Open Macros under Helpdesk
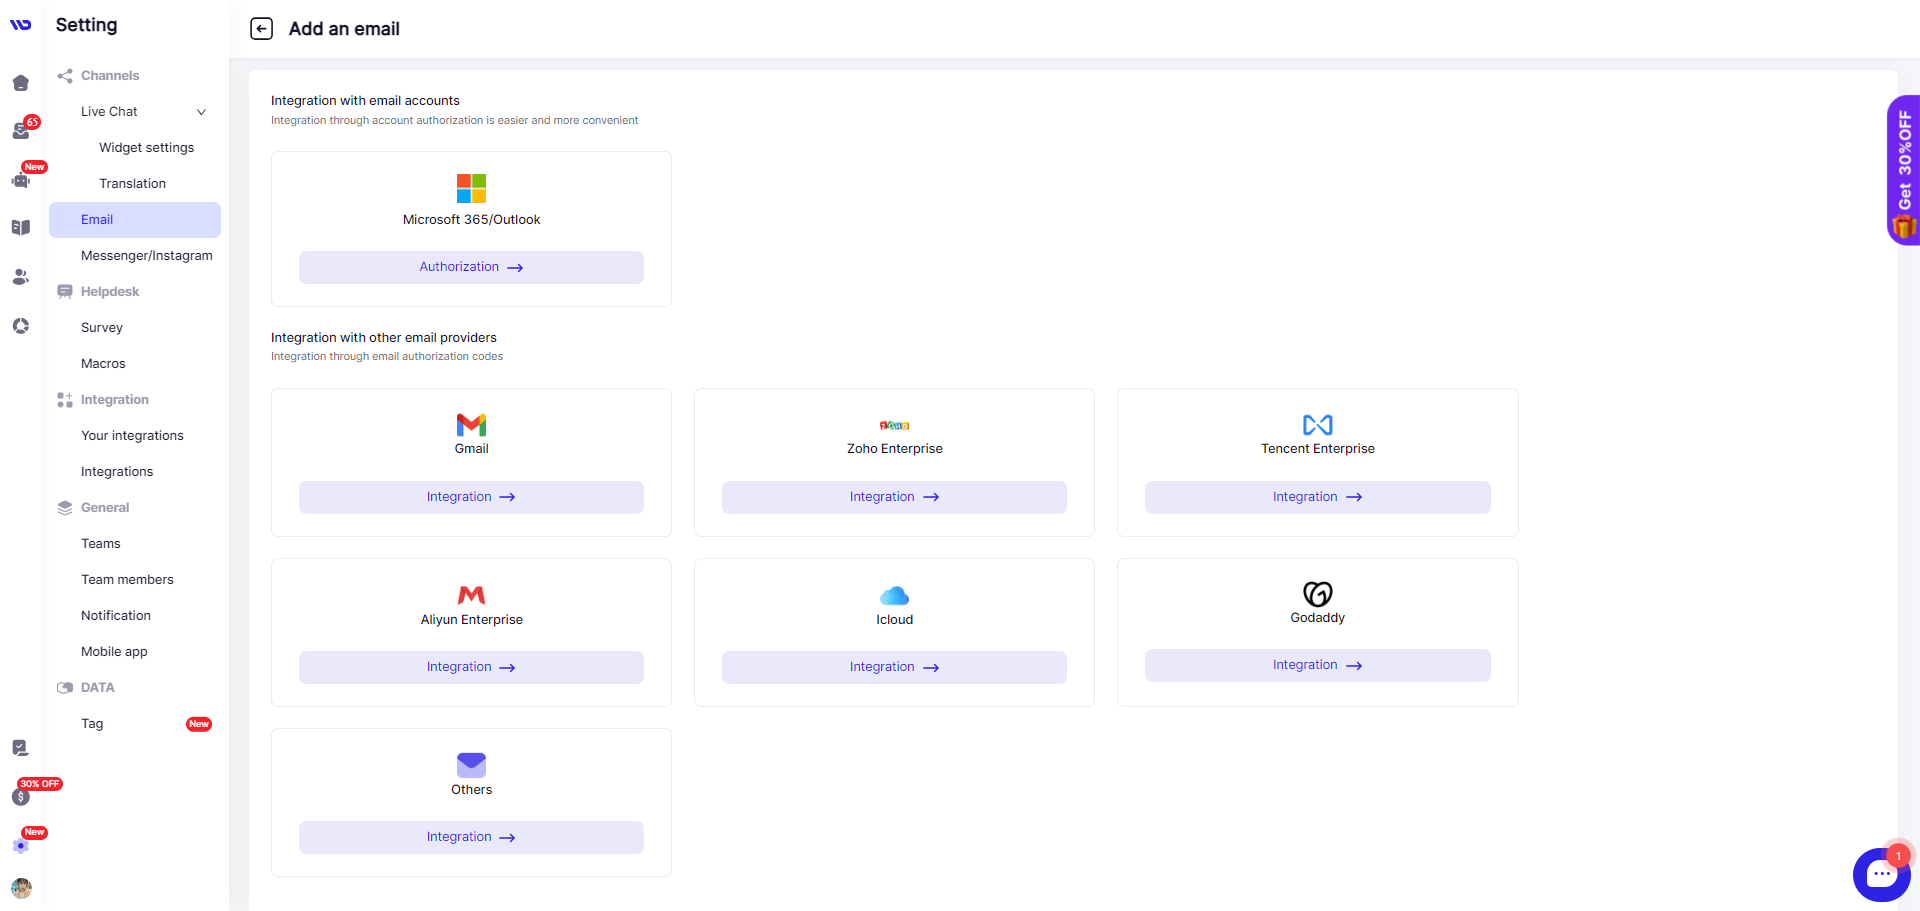Screen dimensions: 1920x911 [103, 364]
